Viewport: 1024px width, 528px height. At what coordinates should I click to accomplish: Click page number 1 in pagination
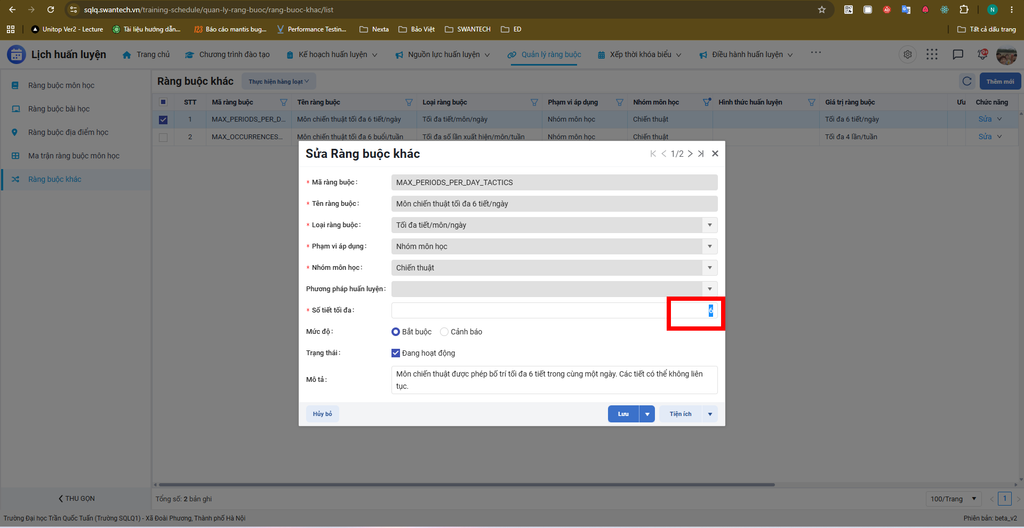[1004, 499]
